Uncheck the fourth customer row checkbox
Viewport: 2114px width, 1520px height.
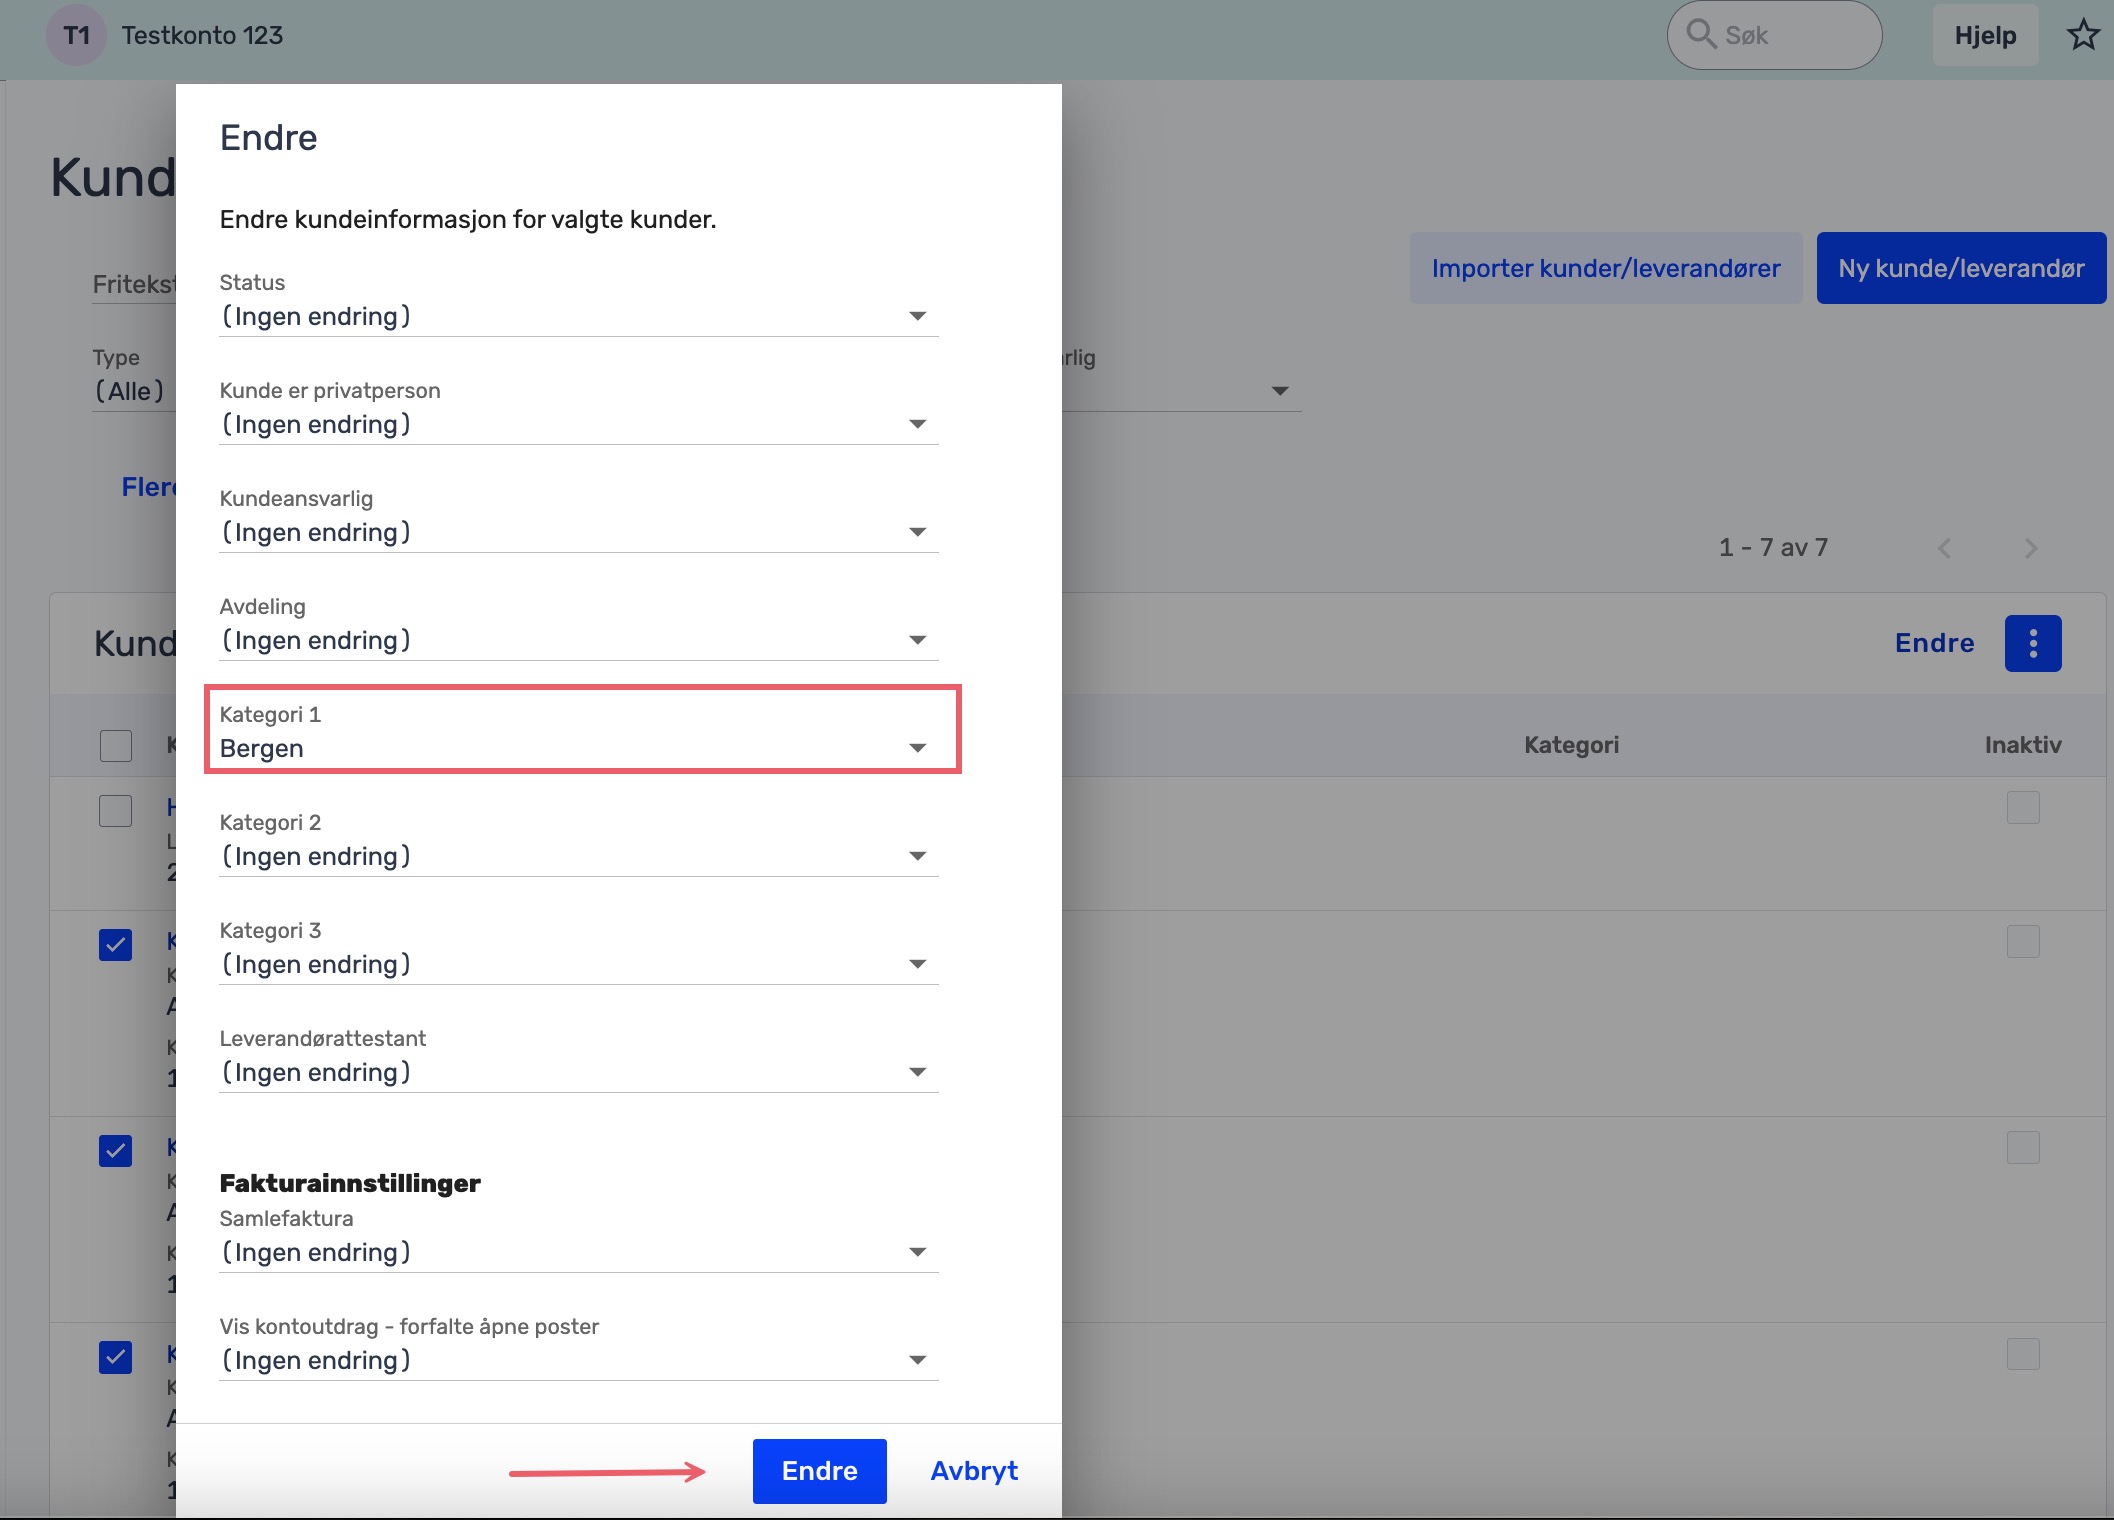[116, 1357]
